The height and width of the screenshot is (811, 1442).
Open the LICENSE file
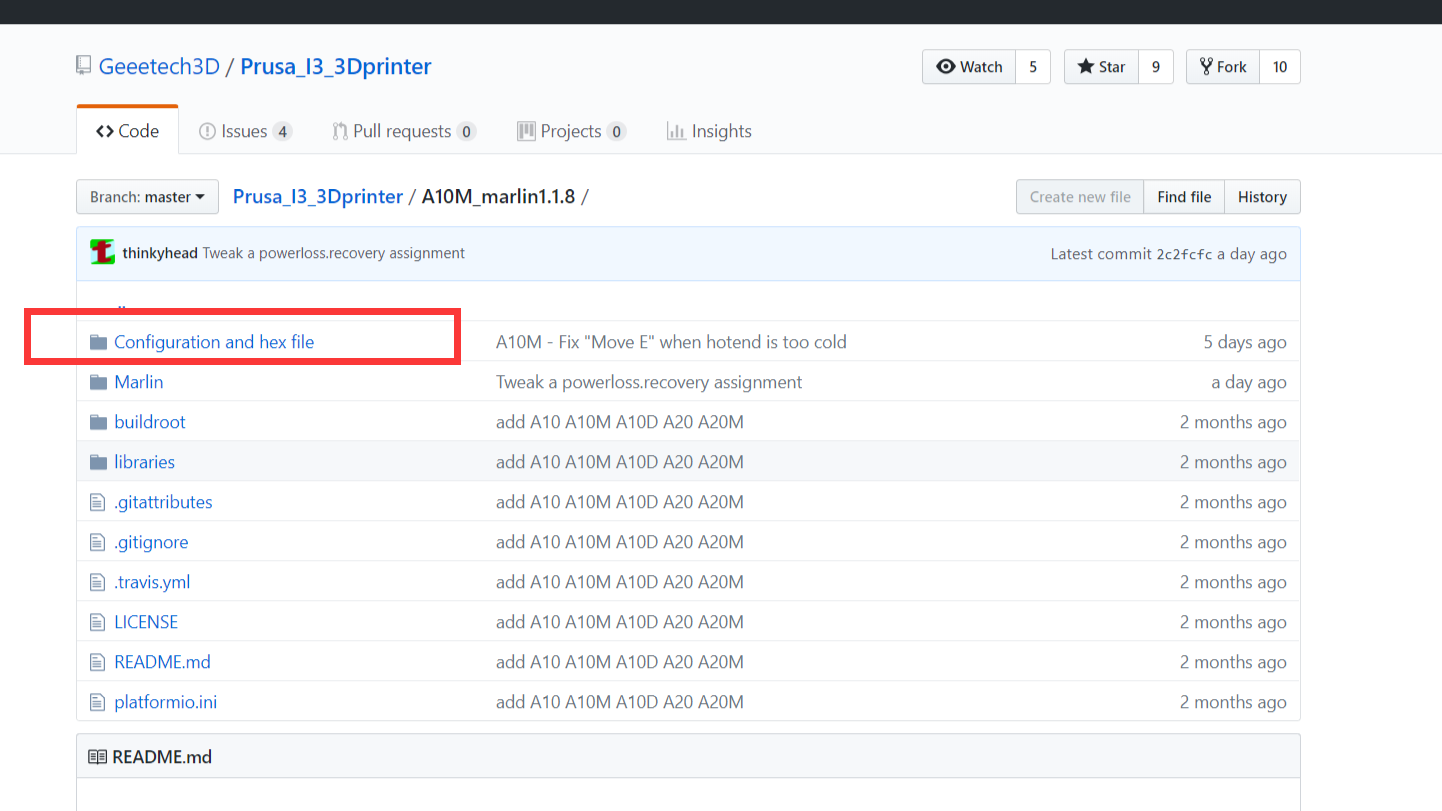point(146,622)
